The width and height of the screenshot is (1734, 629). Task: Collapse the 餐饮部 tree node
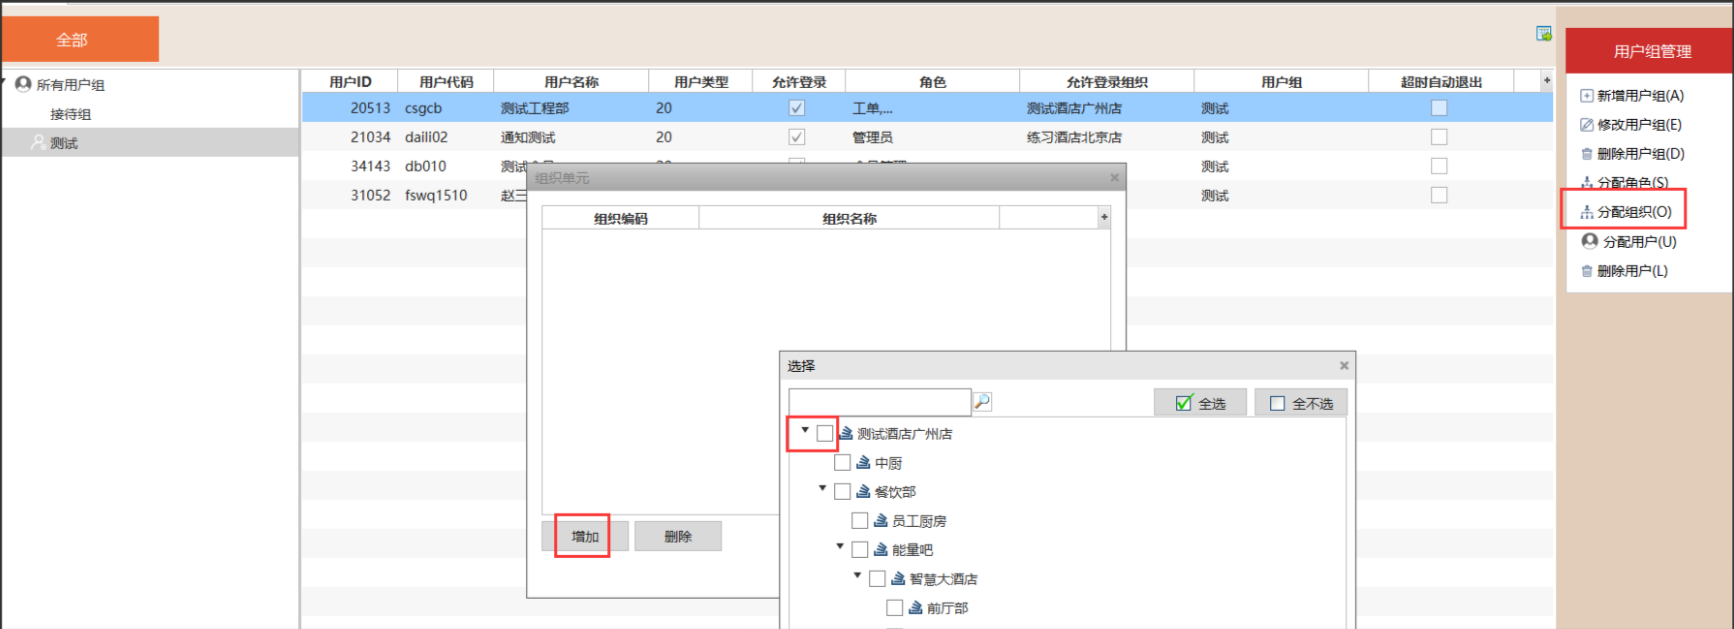click(823, 489)
